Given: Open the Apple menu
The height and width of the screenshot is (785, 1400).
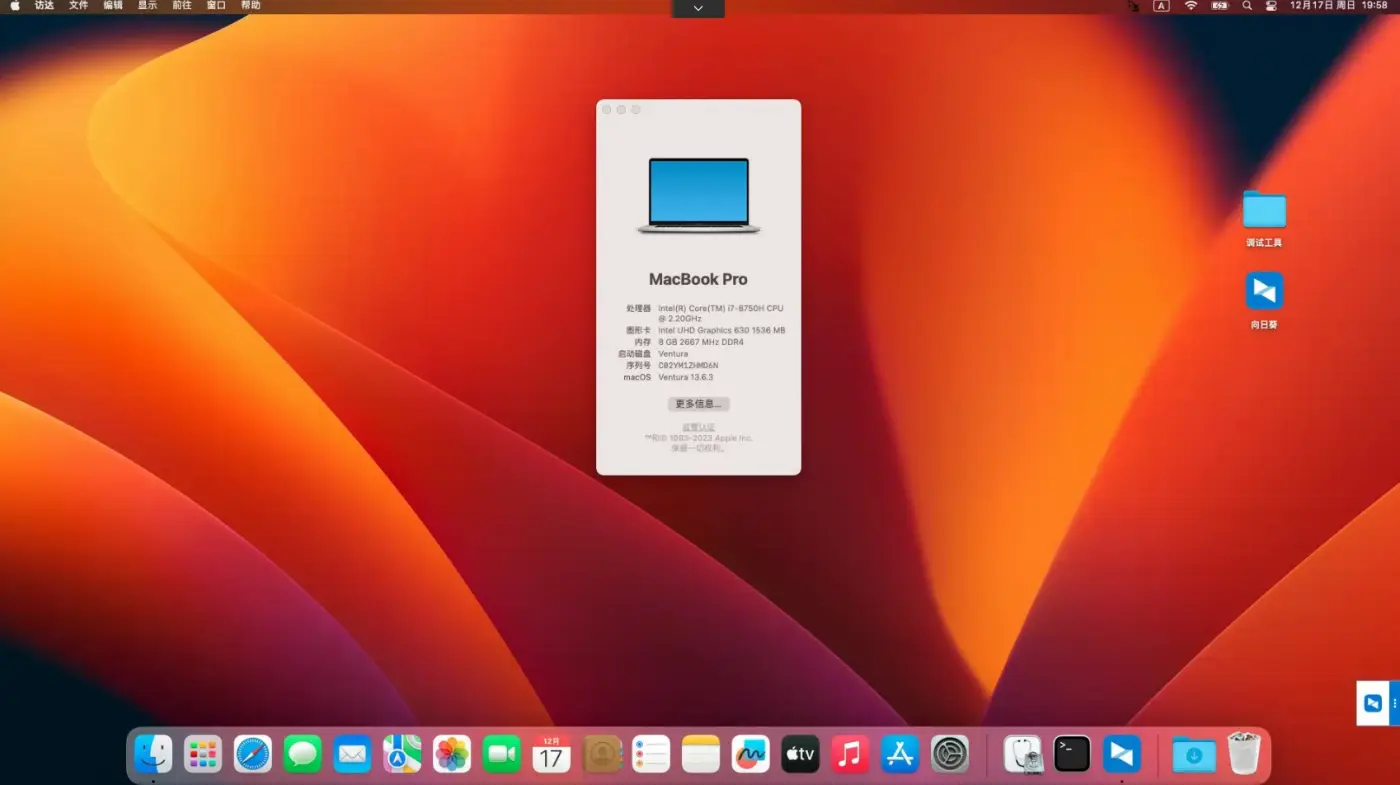Looking at the screenshot, I should click(x=14, y=5).
